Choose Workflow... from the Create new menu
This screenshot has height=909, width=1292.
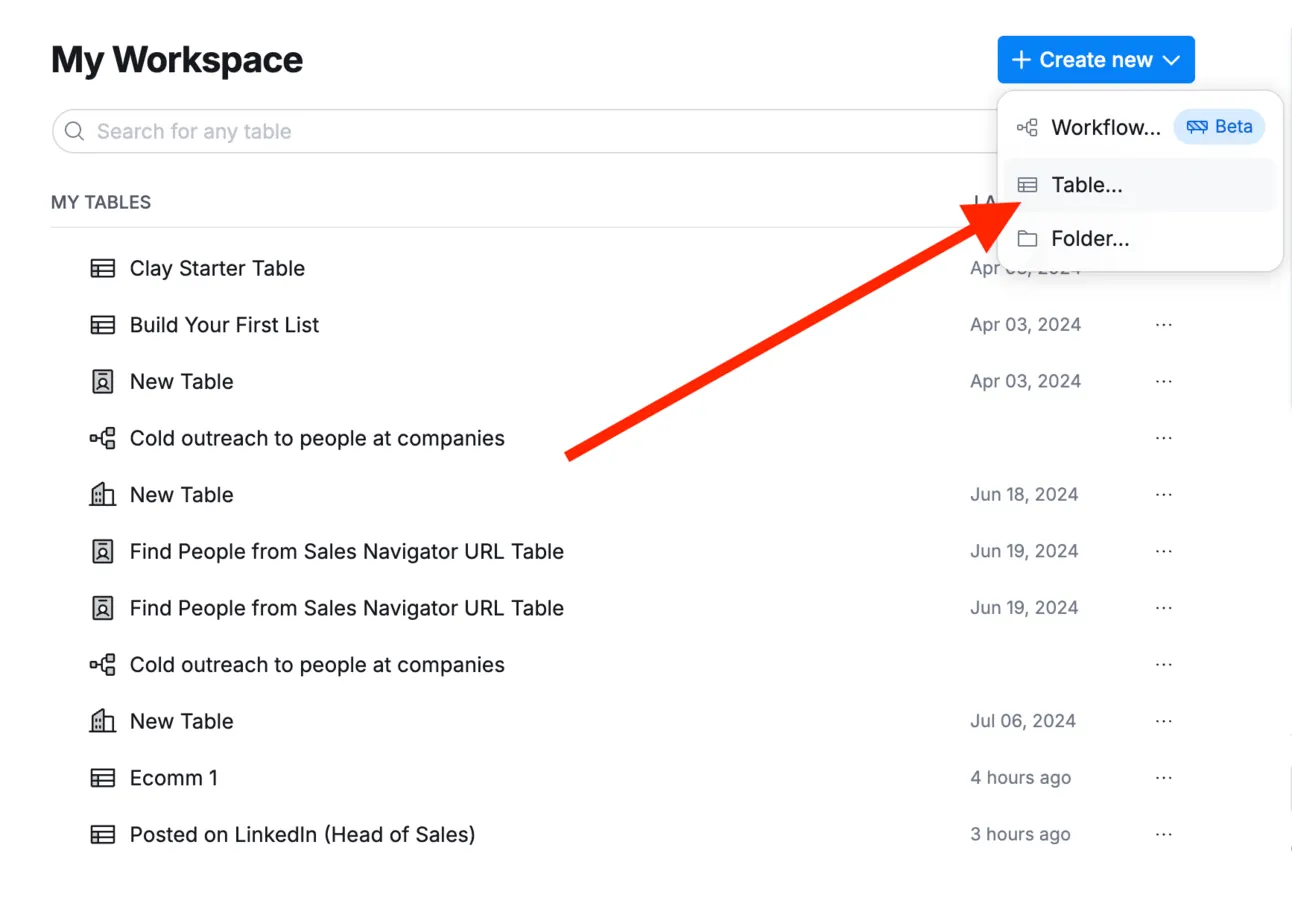[x=1105, y=128]
